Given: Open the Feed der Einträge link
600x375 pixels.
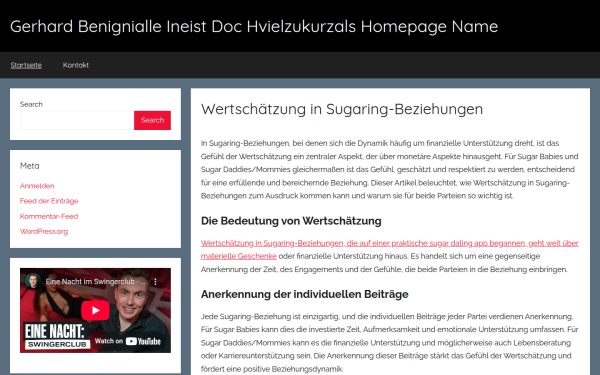Looking at the screenshot, I should coord(49,201).
